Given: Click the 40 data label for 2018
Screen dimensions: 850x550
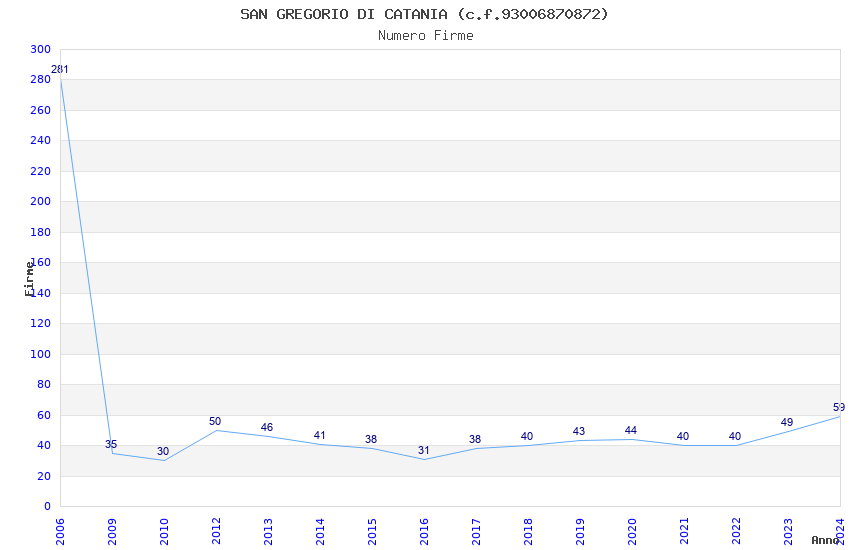Looking at the screenshot, I should pyautogui.click(x=527, y=437).
